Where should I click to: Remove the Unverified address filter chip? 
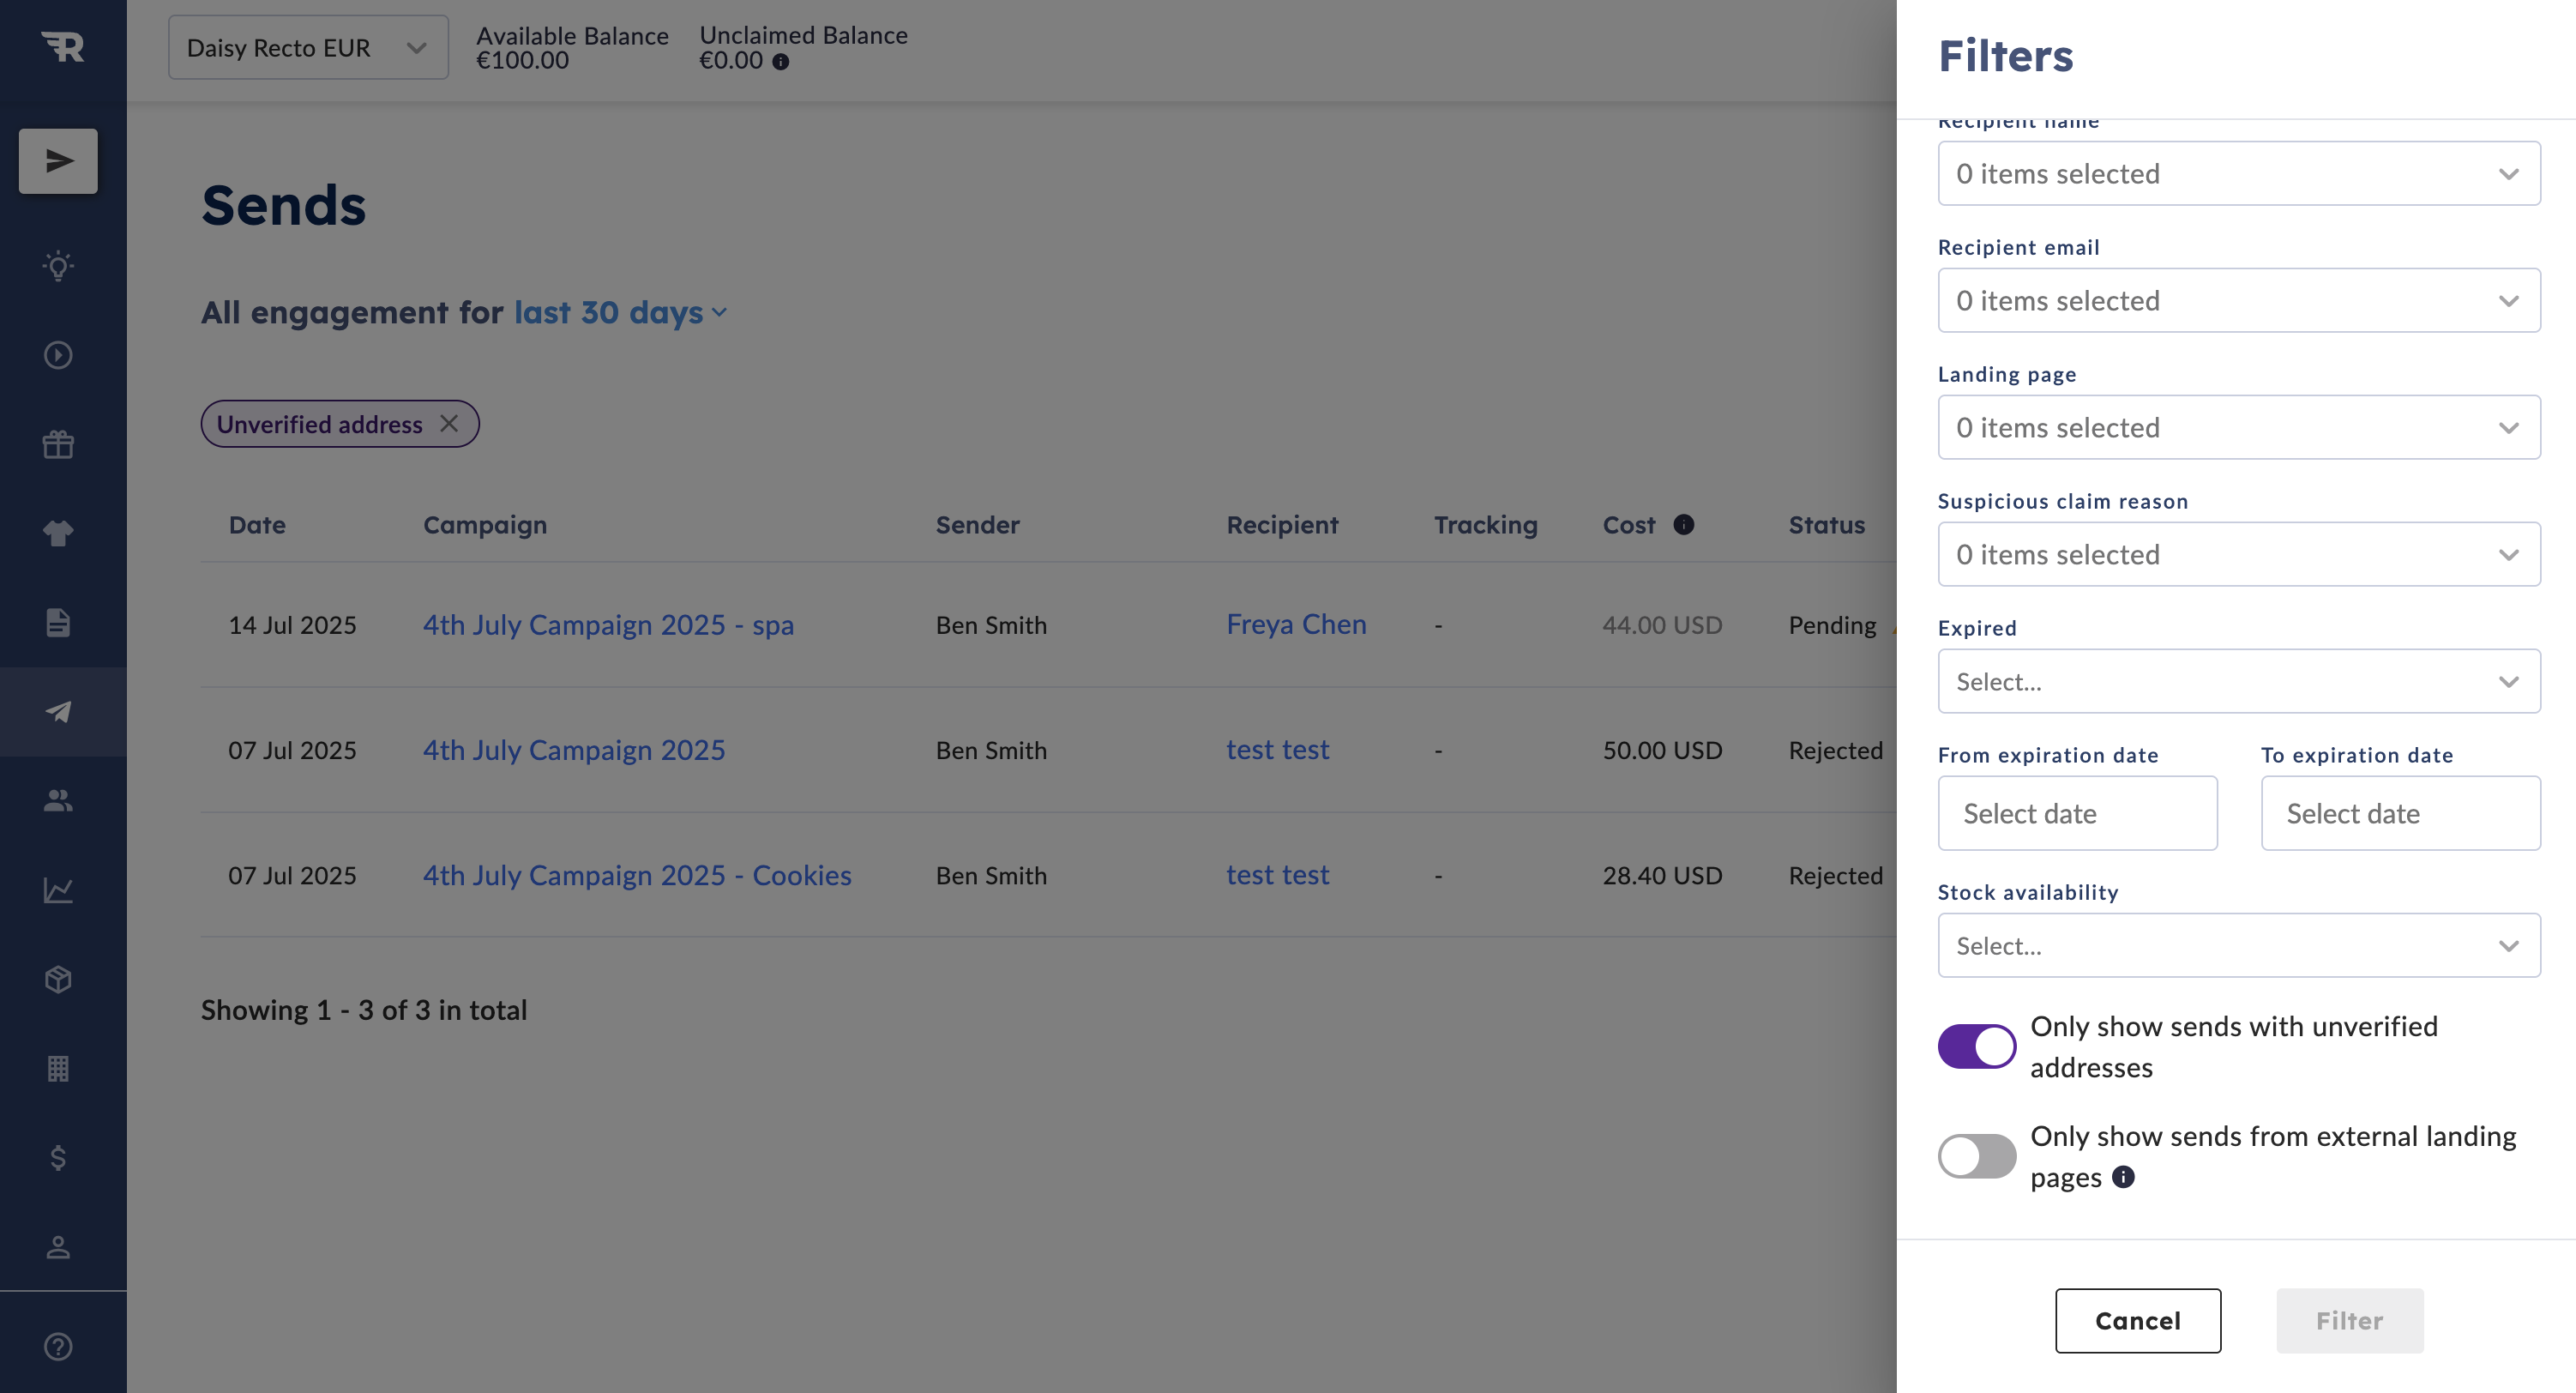tap(449, 424)
